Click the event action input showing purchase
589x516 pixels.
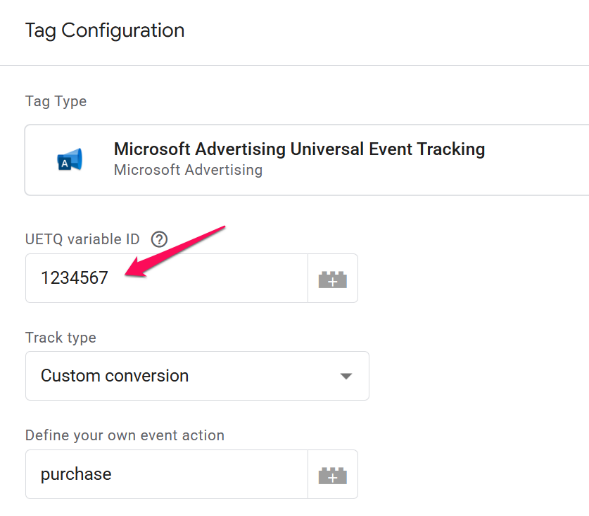tap(166, 474)
